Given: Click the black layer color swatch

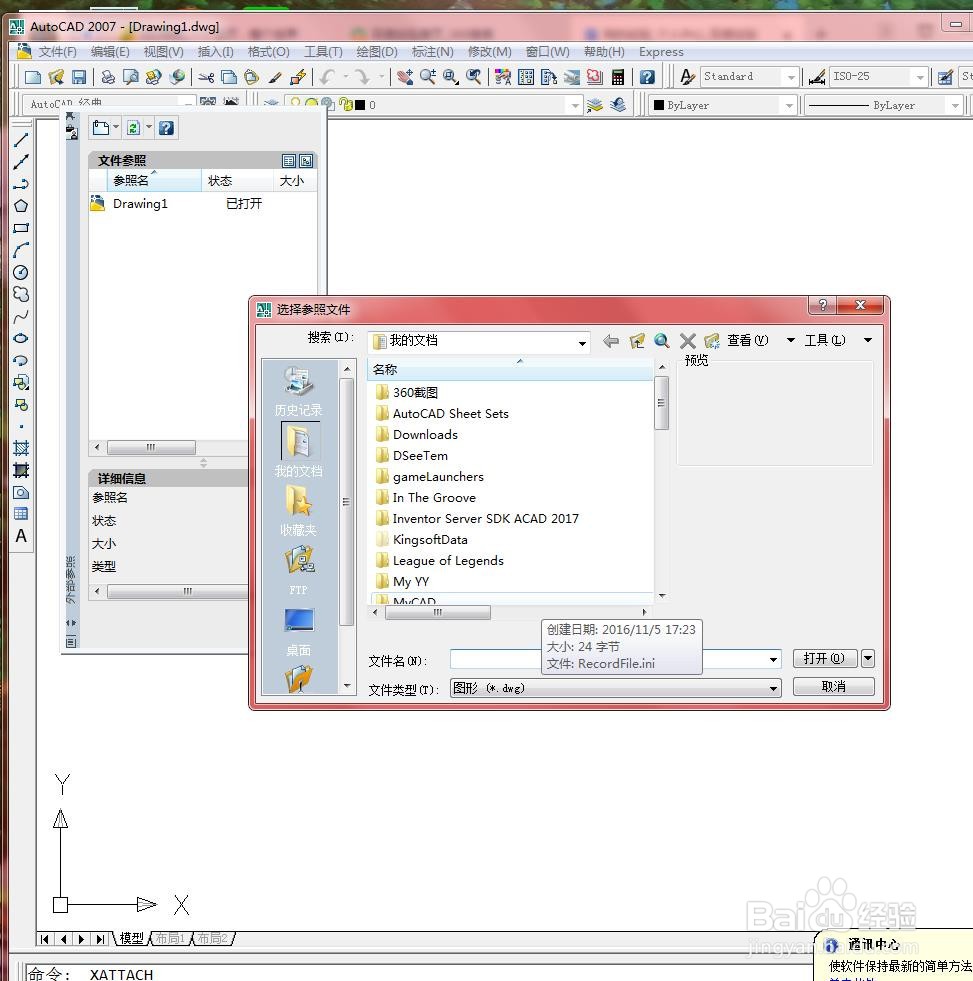Looking at the screenshot, I should [x=360, y=105].
